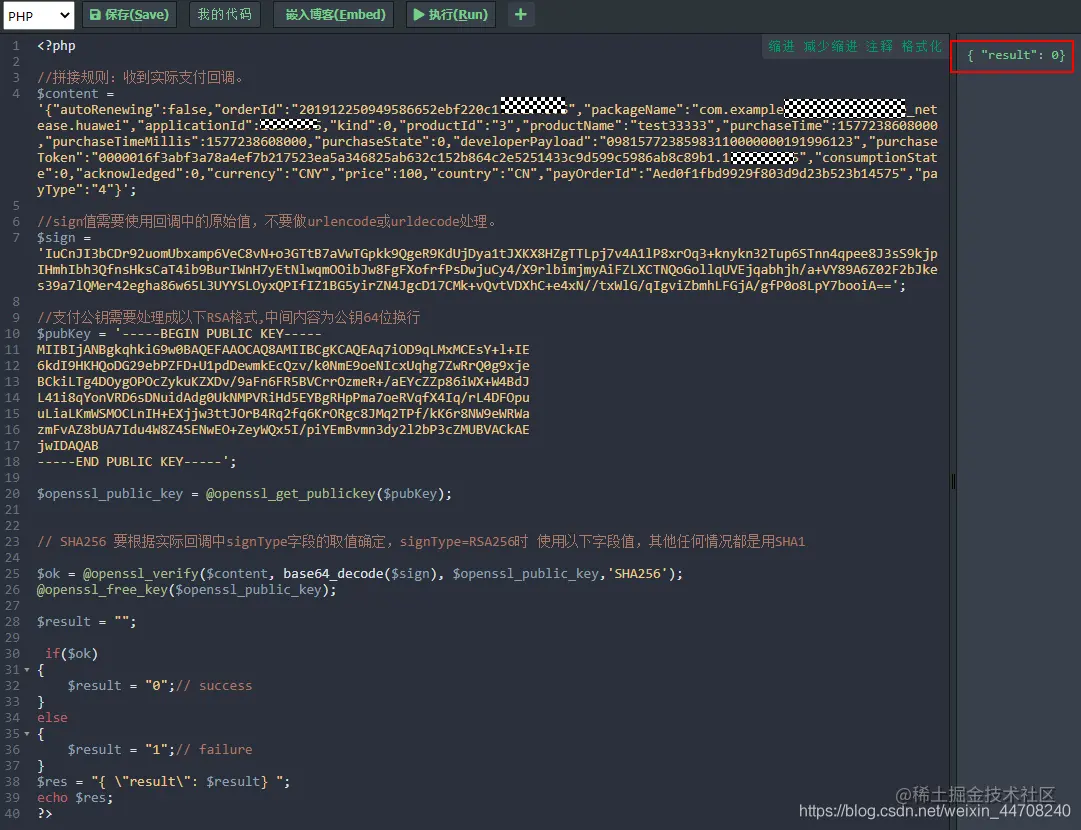The width and height of the screenshot is (1081, 830).
Task: Open the PHP language dropdown
Action: 39,15
